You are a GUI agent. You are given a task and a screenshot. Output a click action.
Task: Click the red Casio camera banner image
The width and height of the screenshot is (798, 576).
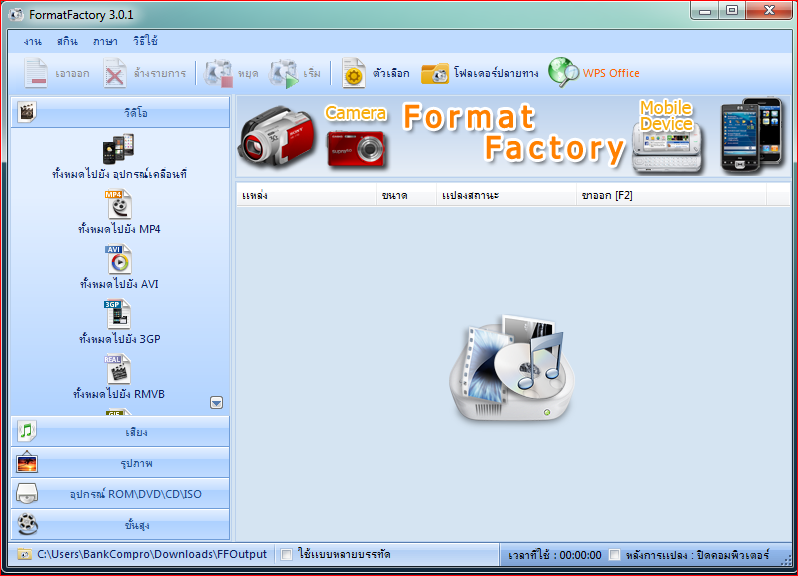point(356,148)
